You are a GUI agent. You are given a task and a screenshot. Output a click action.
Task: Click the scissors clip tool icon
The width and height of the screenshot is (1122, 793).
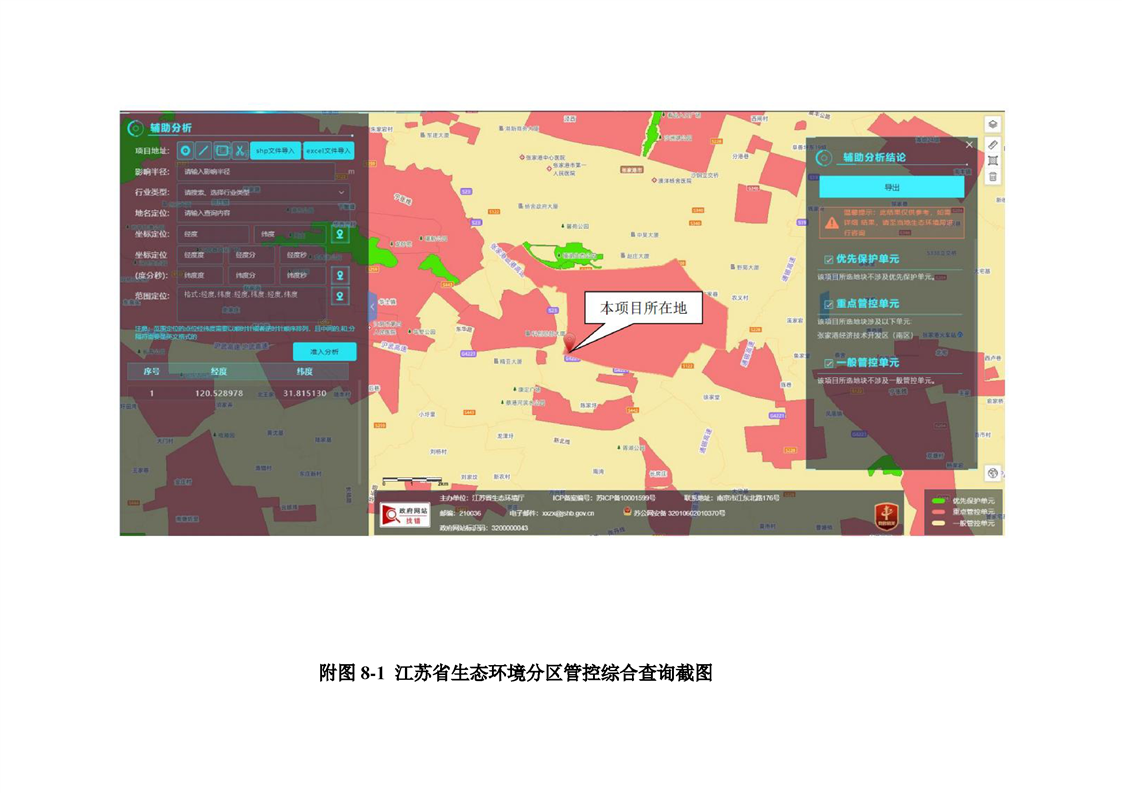[240, 151]
